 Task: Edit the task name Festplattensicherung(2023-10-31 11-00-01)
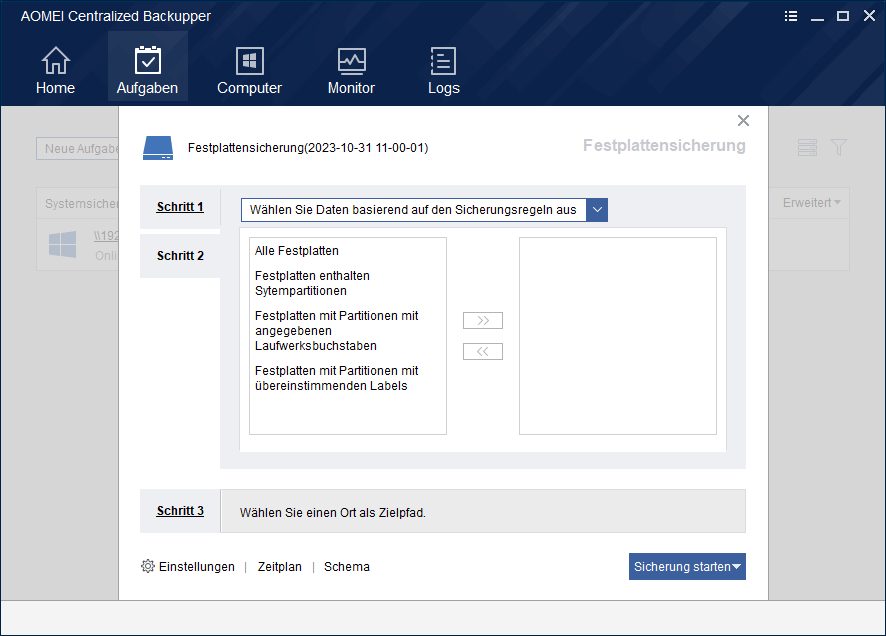[308, 147]
